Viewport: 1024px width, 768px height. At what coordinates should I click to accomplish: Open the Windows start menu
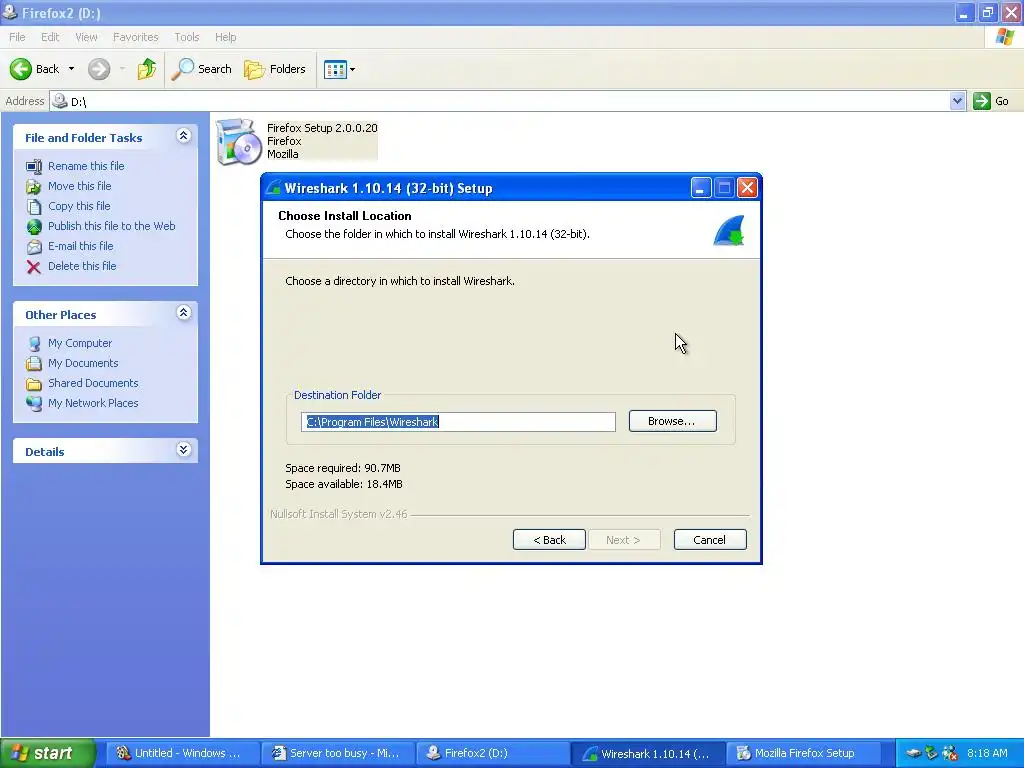point(47,753)
